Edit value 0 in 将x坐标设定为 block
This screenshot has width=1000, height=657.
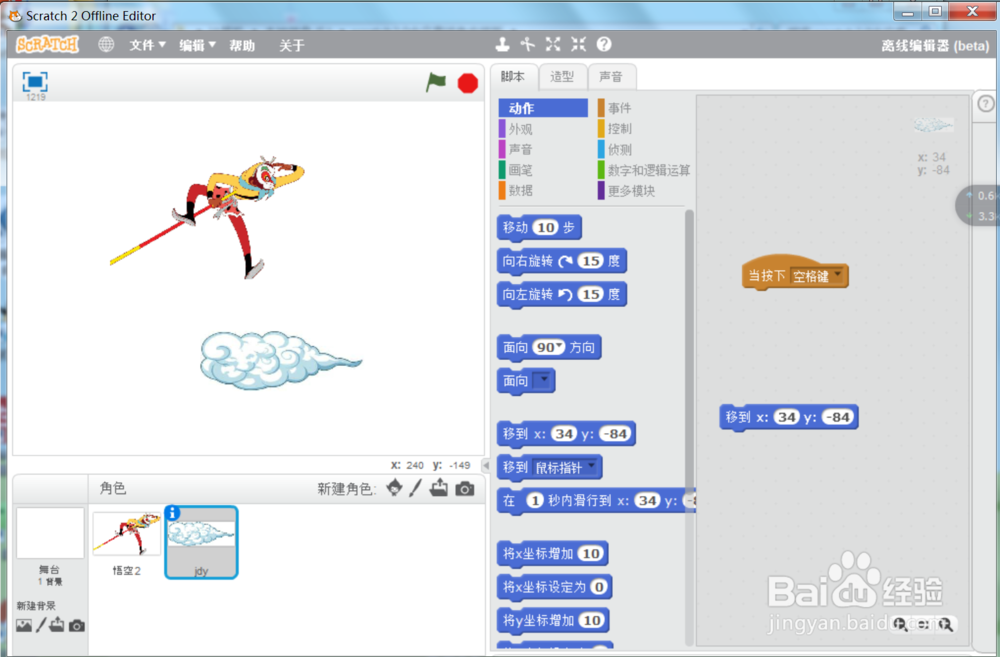(x=598, y=587)
